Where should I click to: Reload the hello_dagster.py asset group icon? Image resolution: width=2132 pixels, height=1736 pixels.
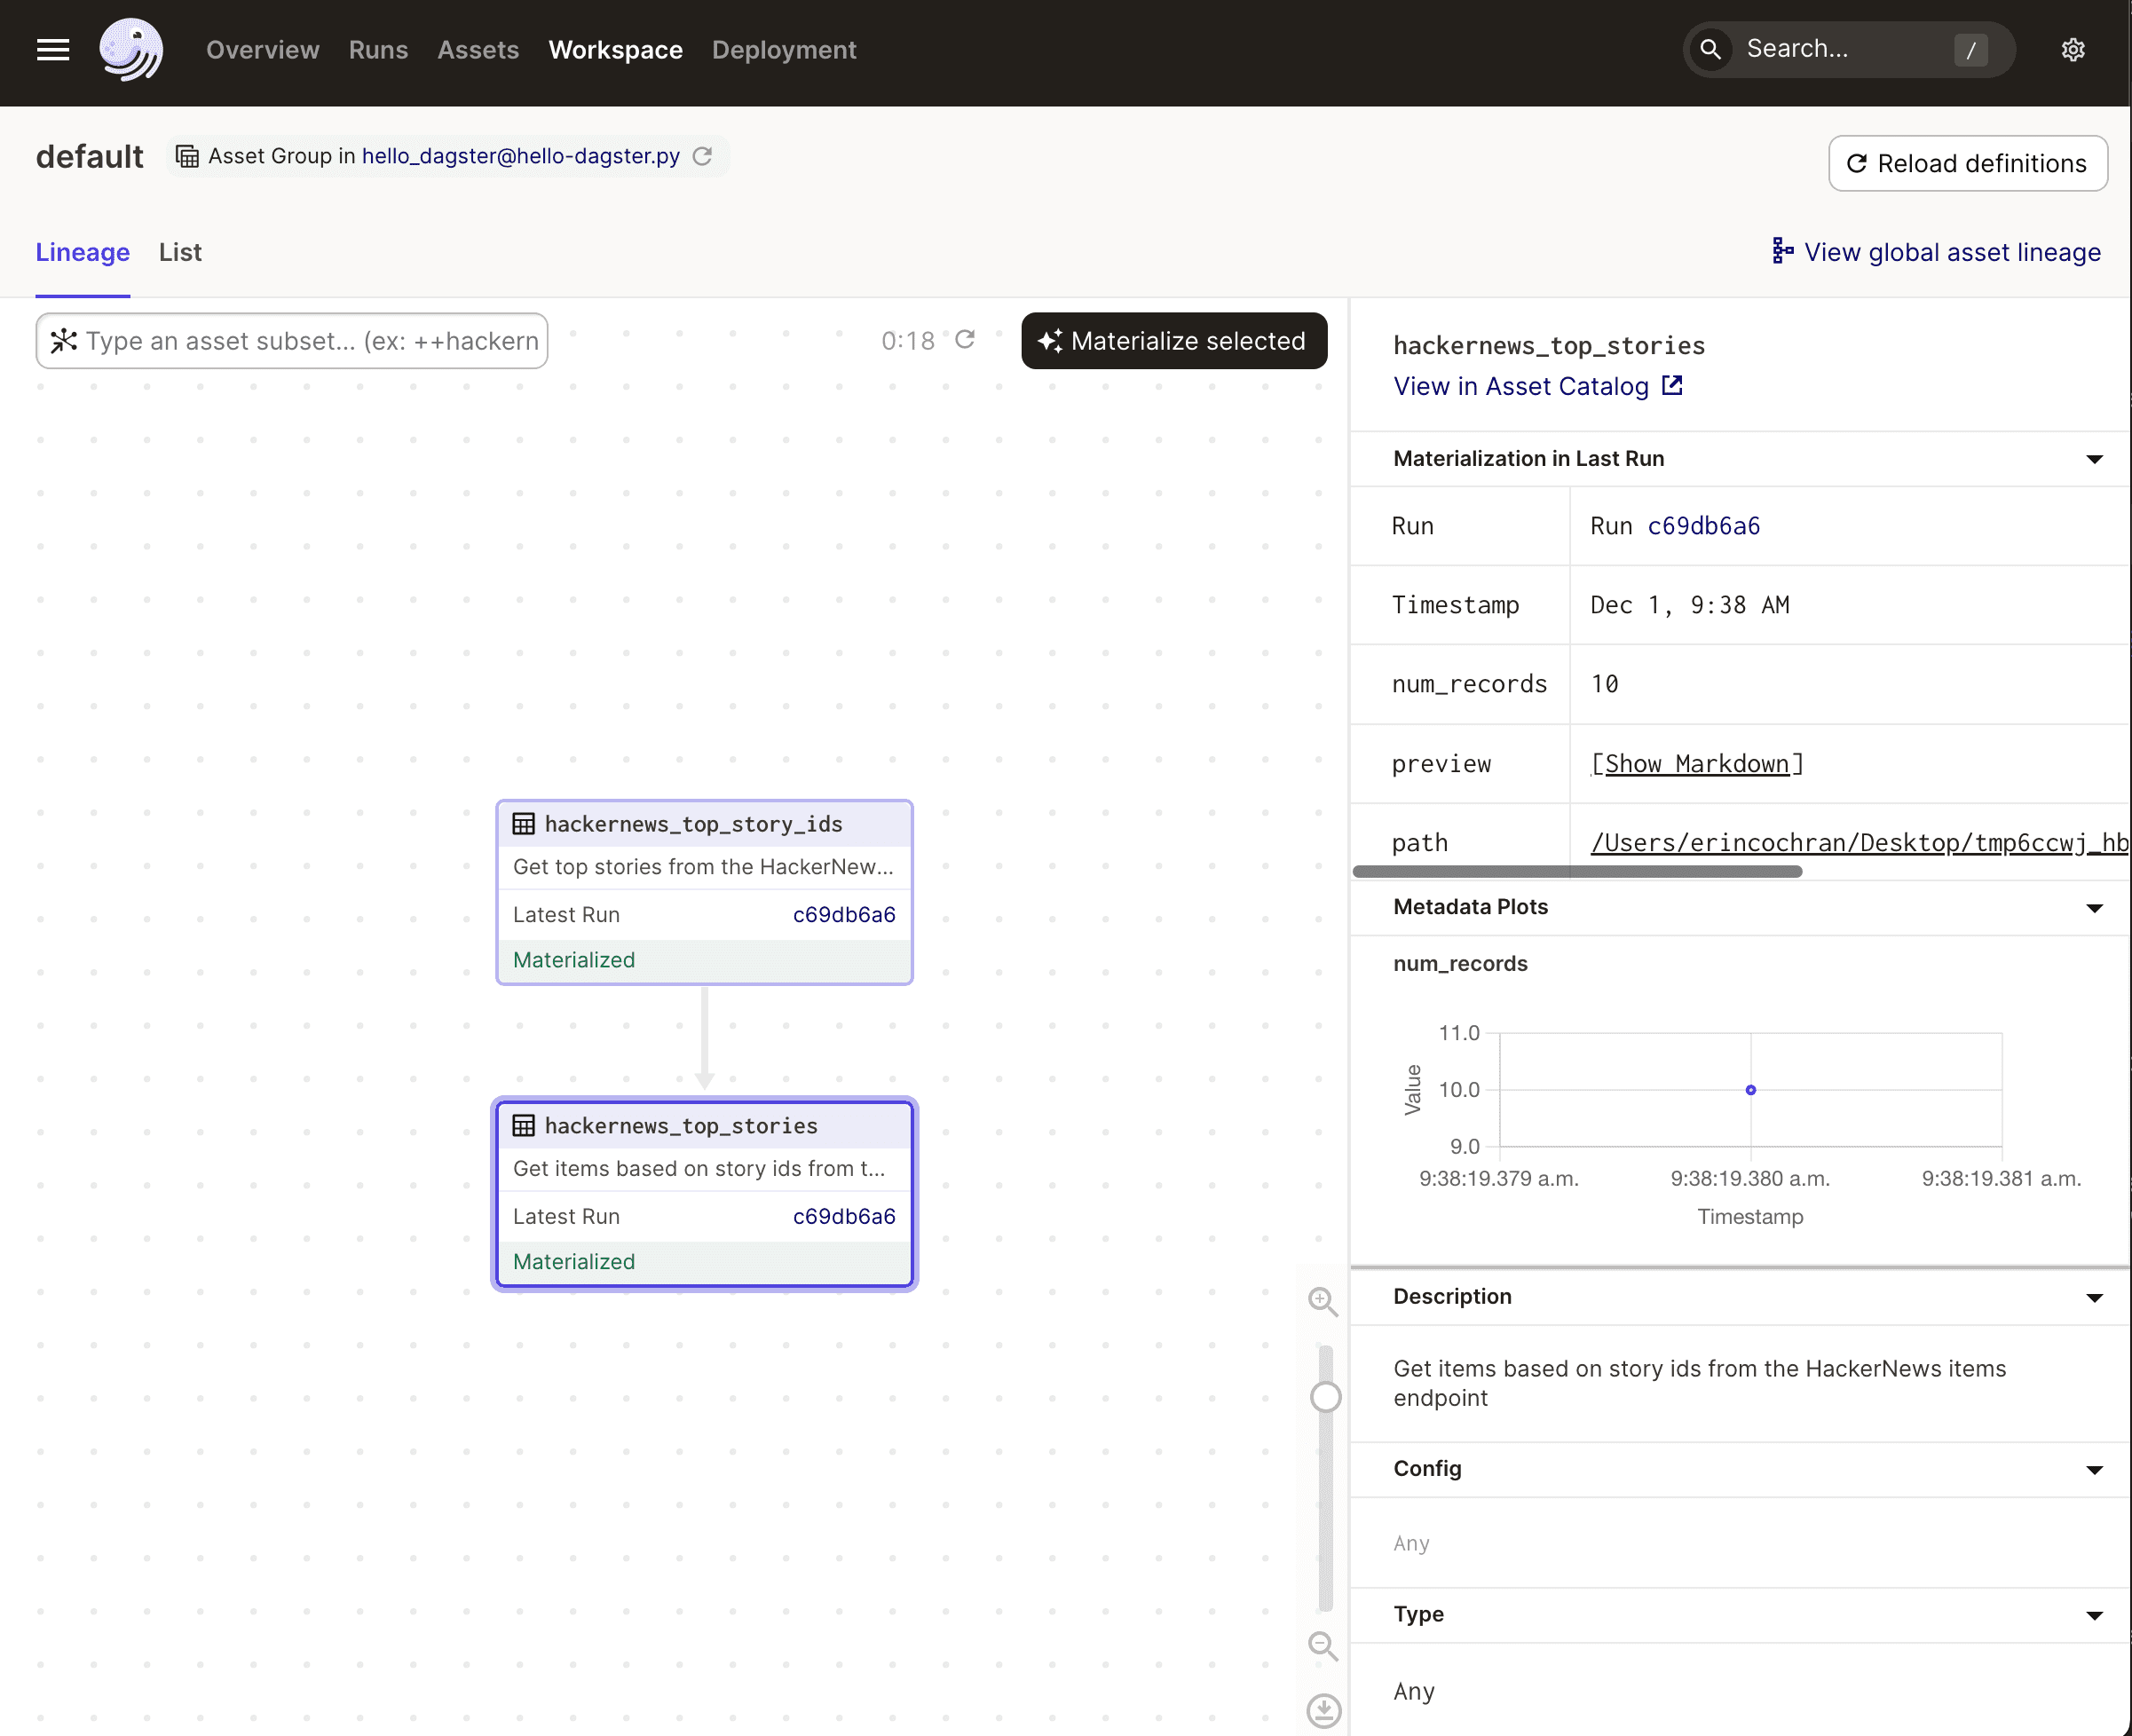[x=702, y=156]
